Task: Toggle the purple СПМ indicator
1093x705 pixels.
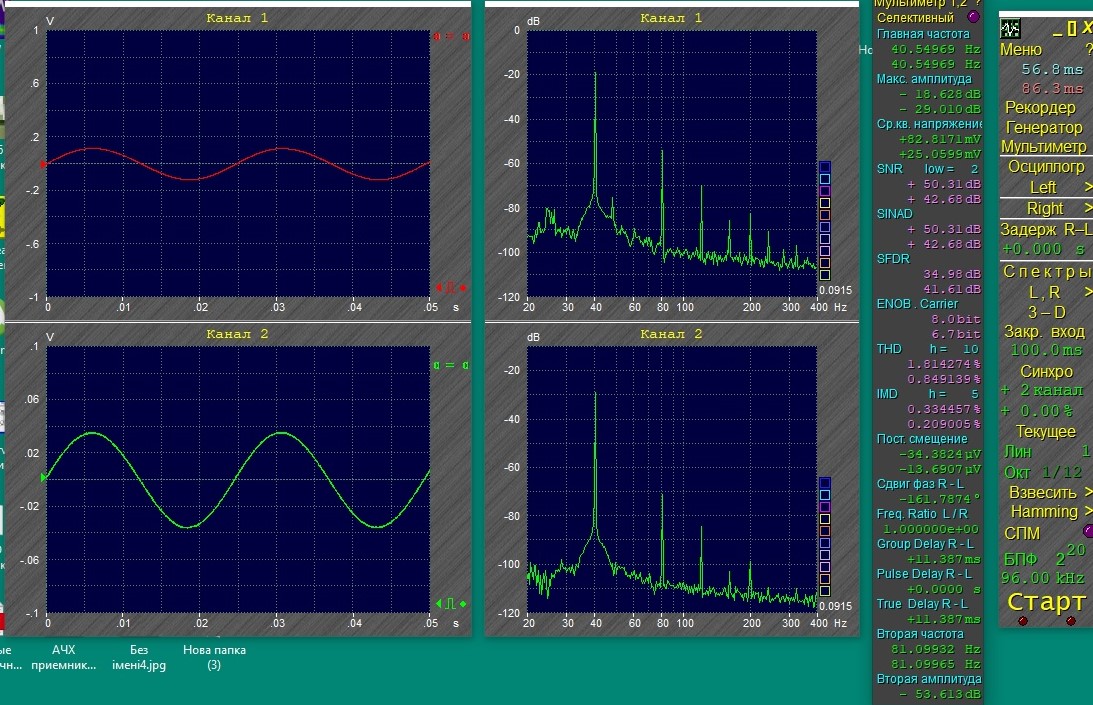Action: pos(1087,532)
